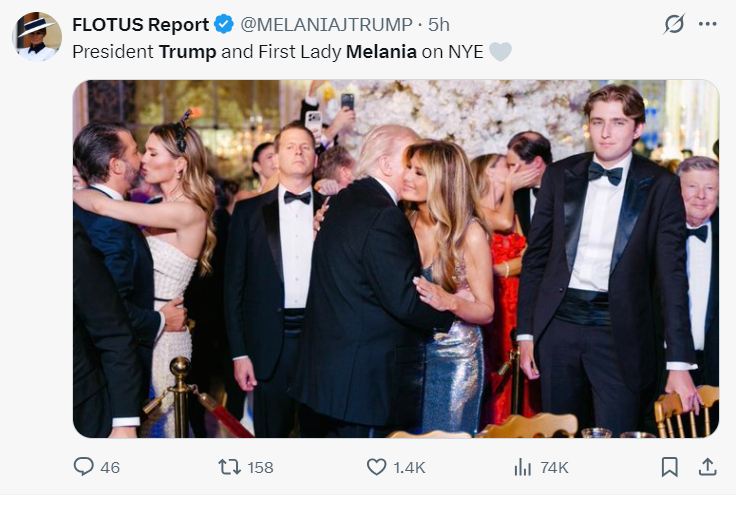Click the 74K views count

click(x=554, y=468)
